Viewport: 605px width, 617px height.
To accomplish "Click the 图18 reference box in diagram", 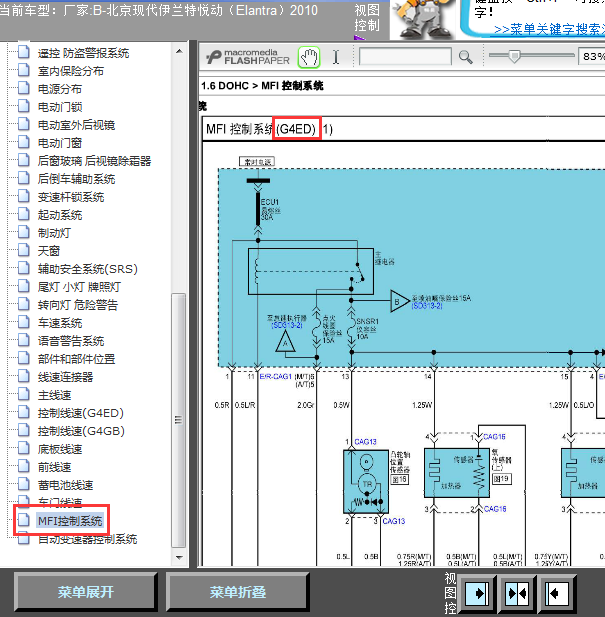I will (x=399, y=479).
